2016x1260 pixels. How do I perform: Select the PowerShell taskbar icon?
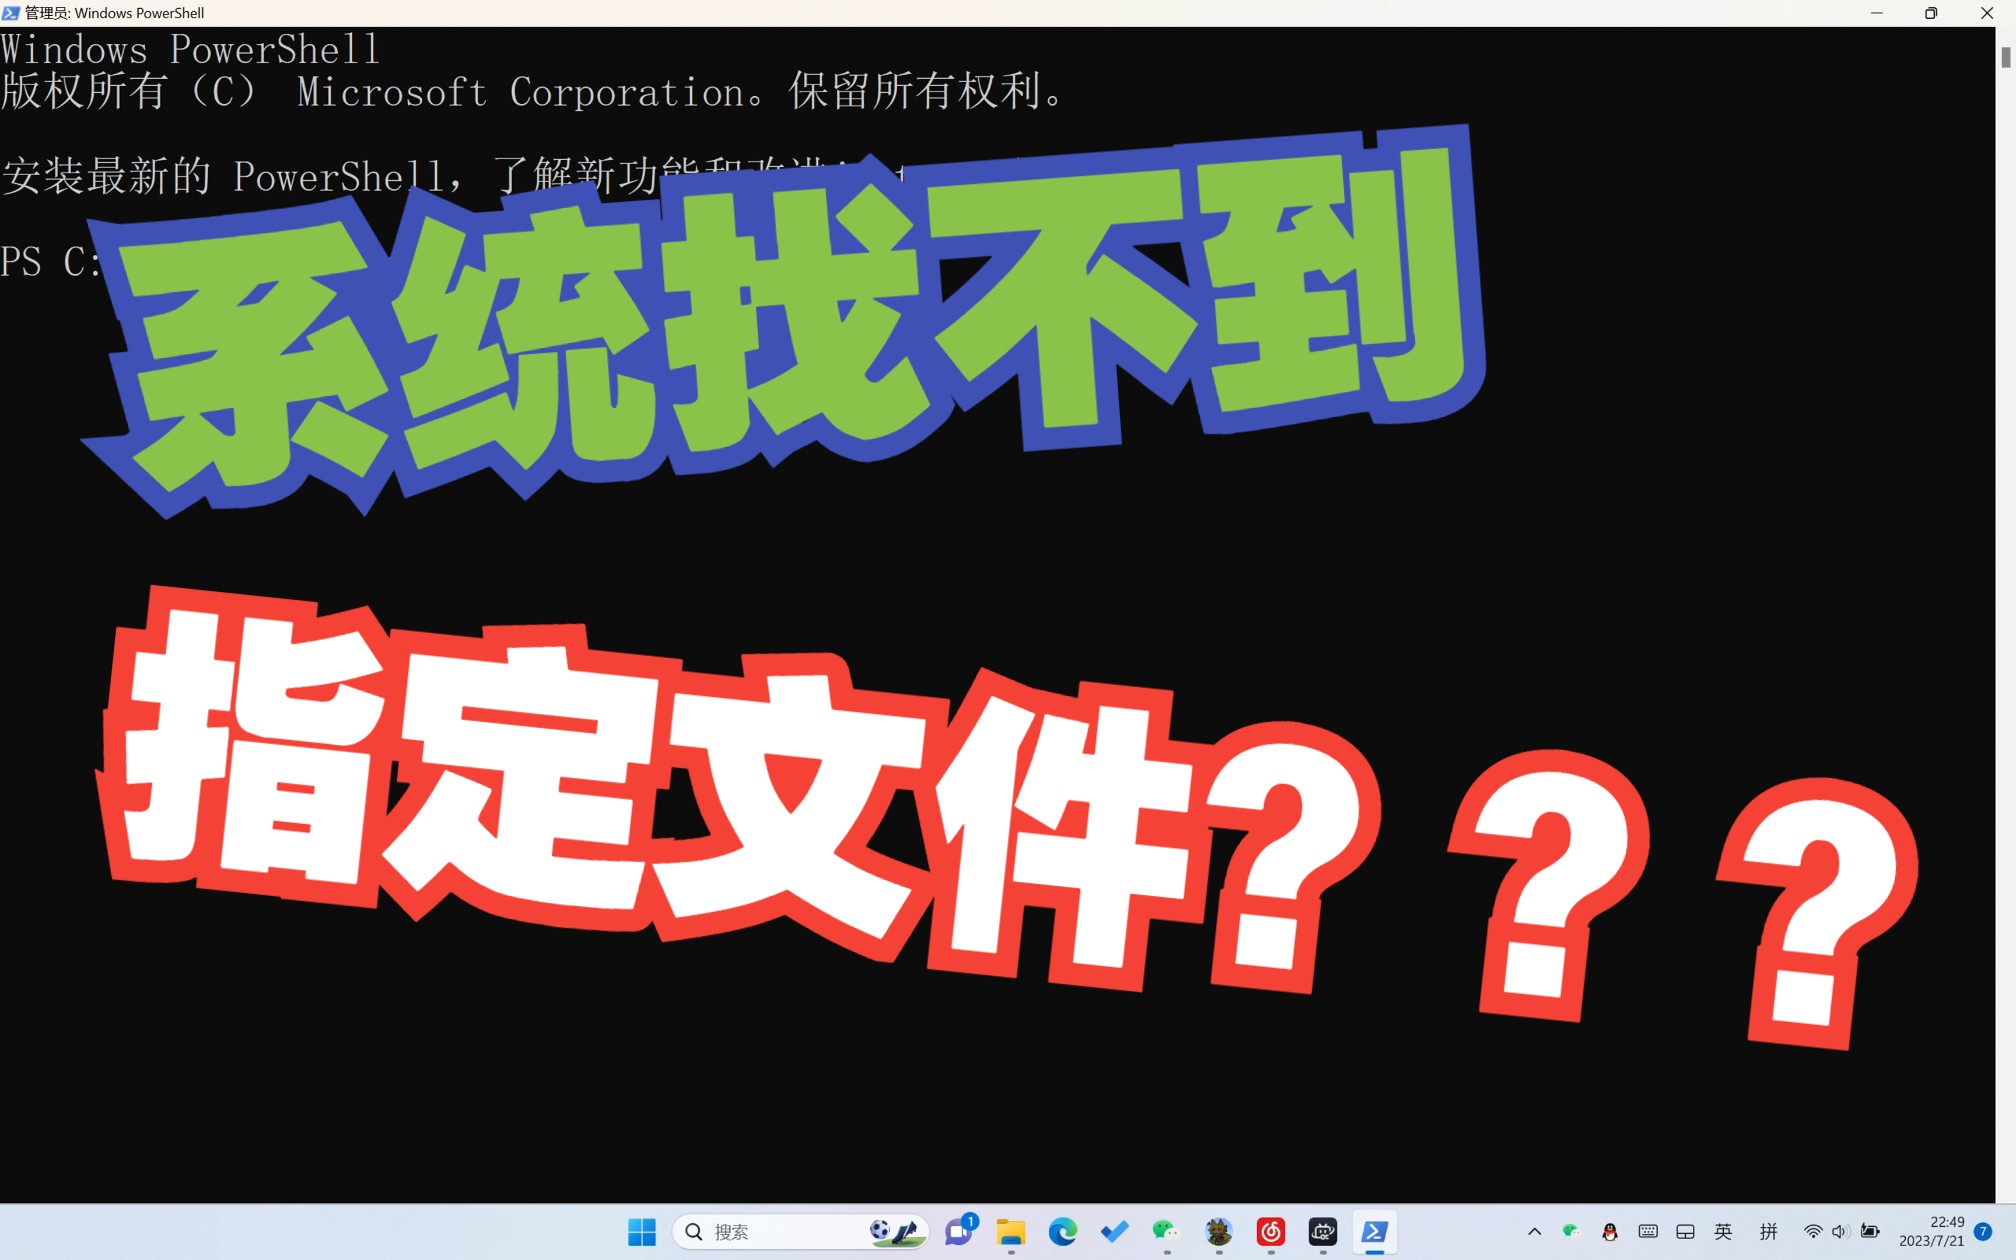[x=1375, y=1232]
